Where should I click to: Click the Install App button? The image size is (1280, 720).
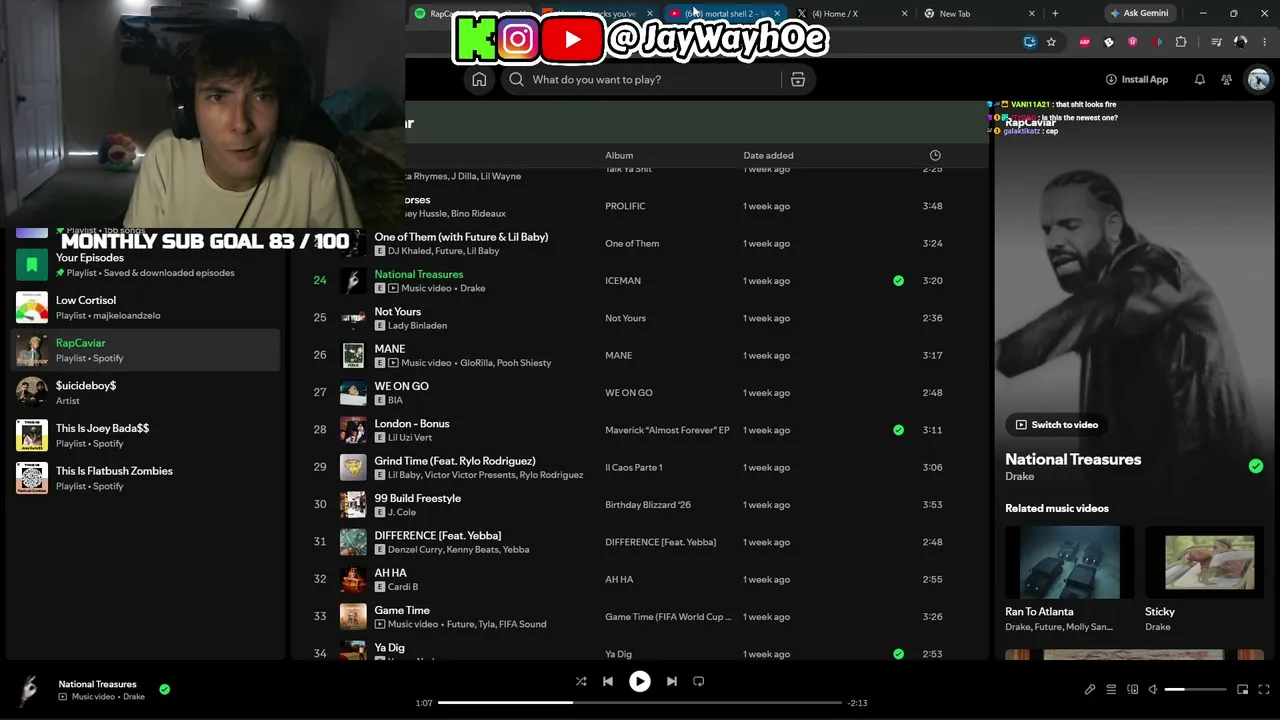(x=1137, y=80)
